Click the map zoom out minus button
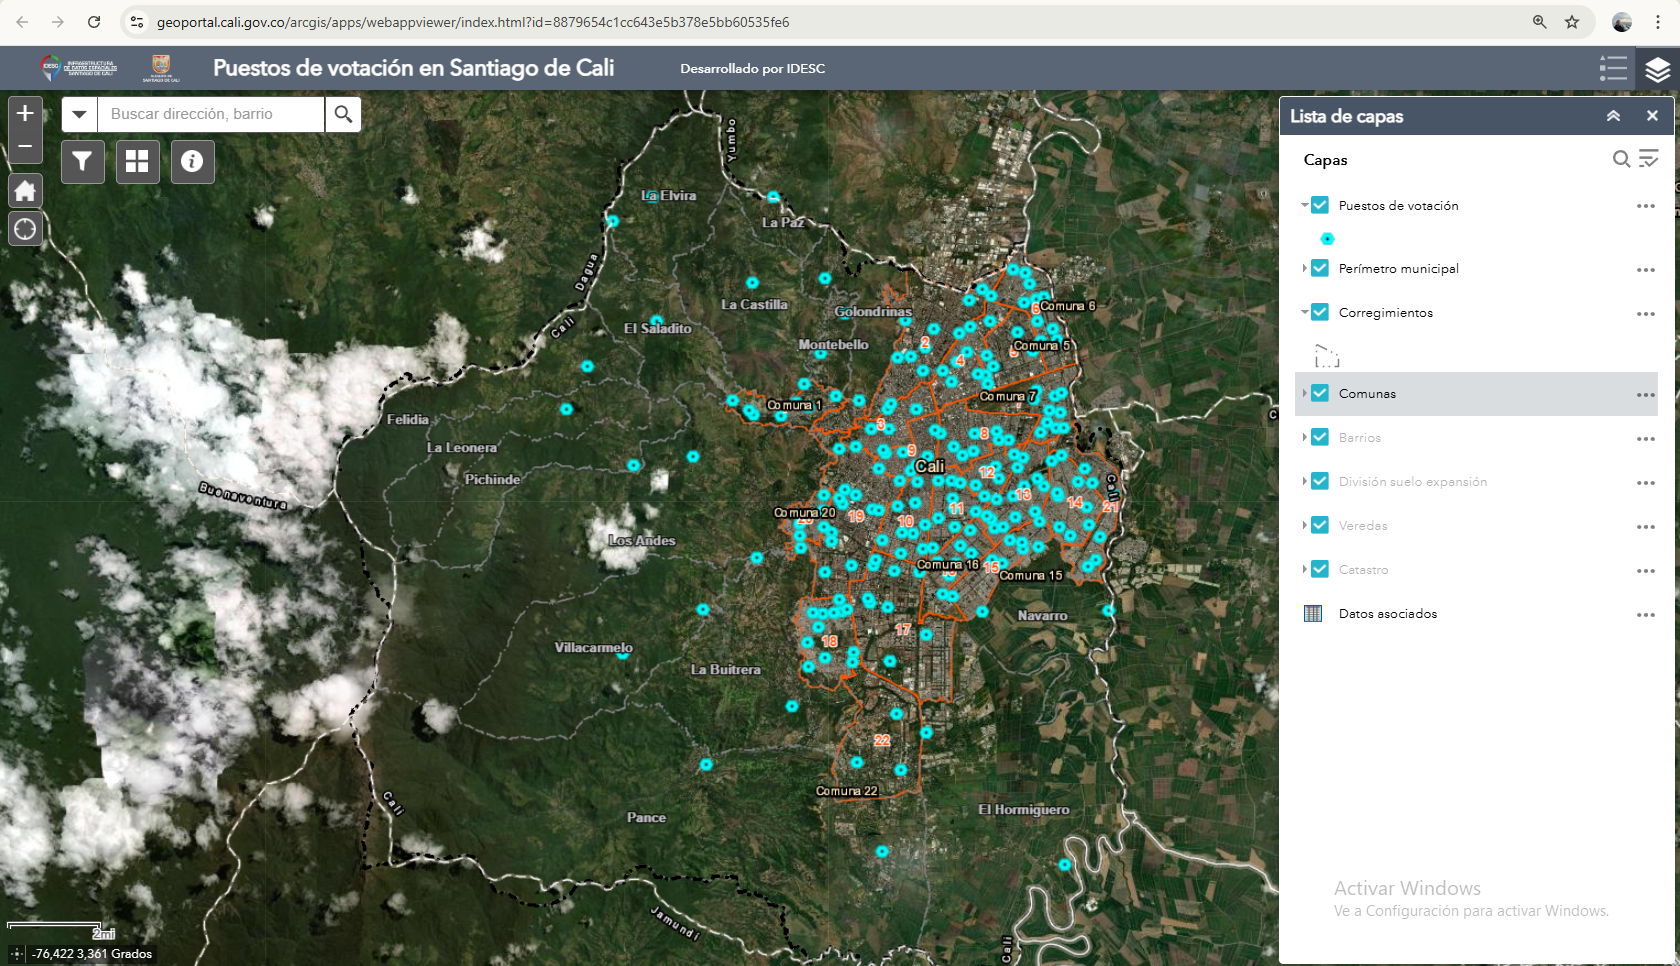Screen dimensions: 1680x966 pos(25,146)
